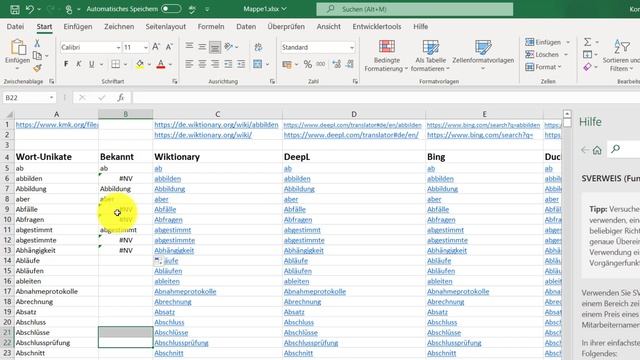Click the Hilfe pane search magnifier icon
This screenshot has height=360, width=640.
616,149
